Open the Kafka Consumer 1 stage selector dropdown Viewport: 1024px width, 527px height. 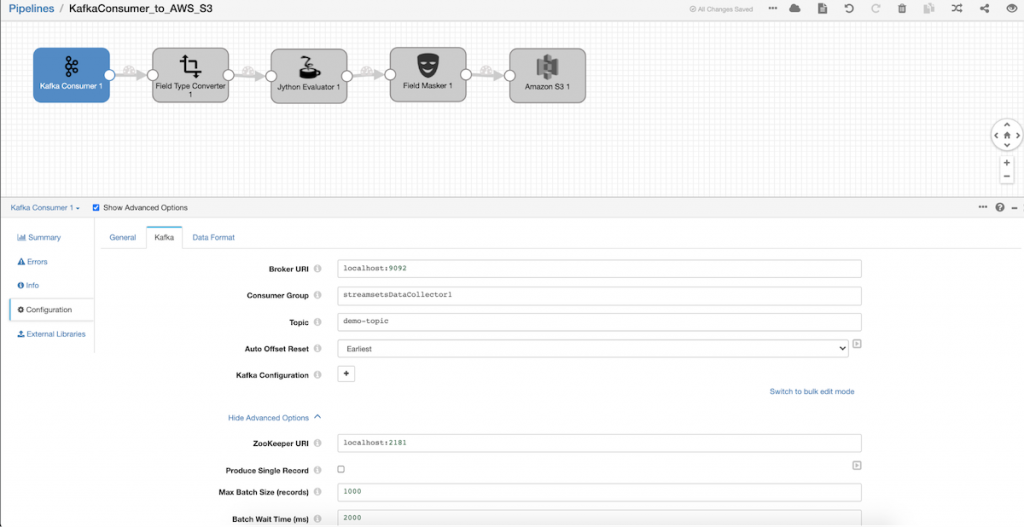pyautogui.click(x=45, y=208)
